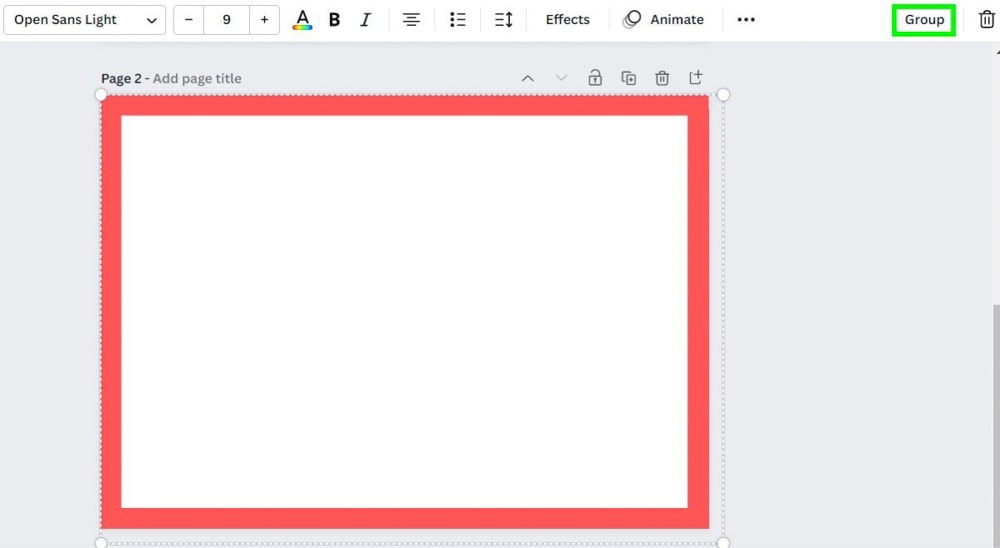
Task: Add a new page after Page 2
Action: coord(696,78)
